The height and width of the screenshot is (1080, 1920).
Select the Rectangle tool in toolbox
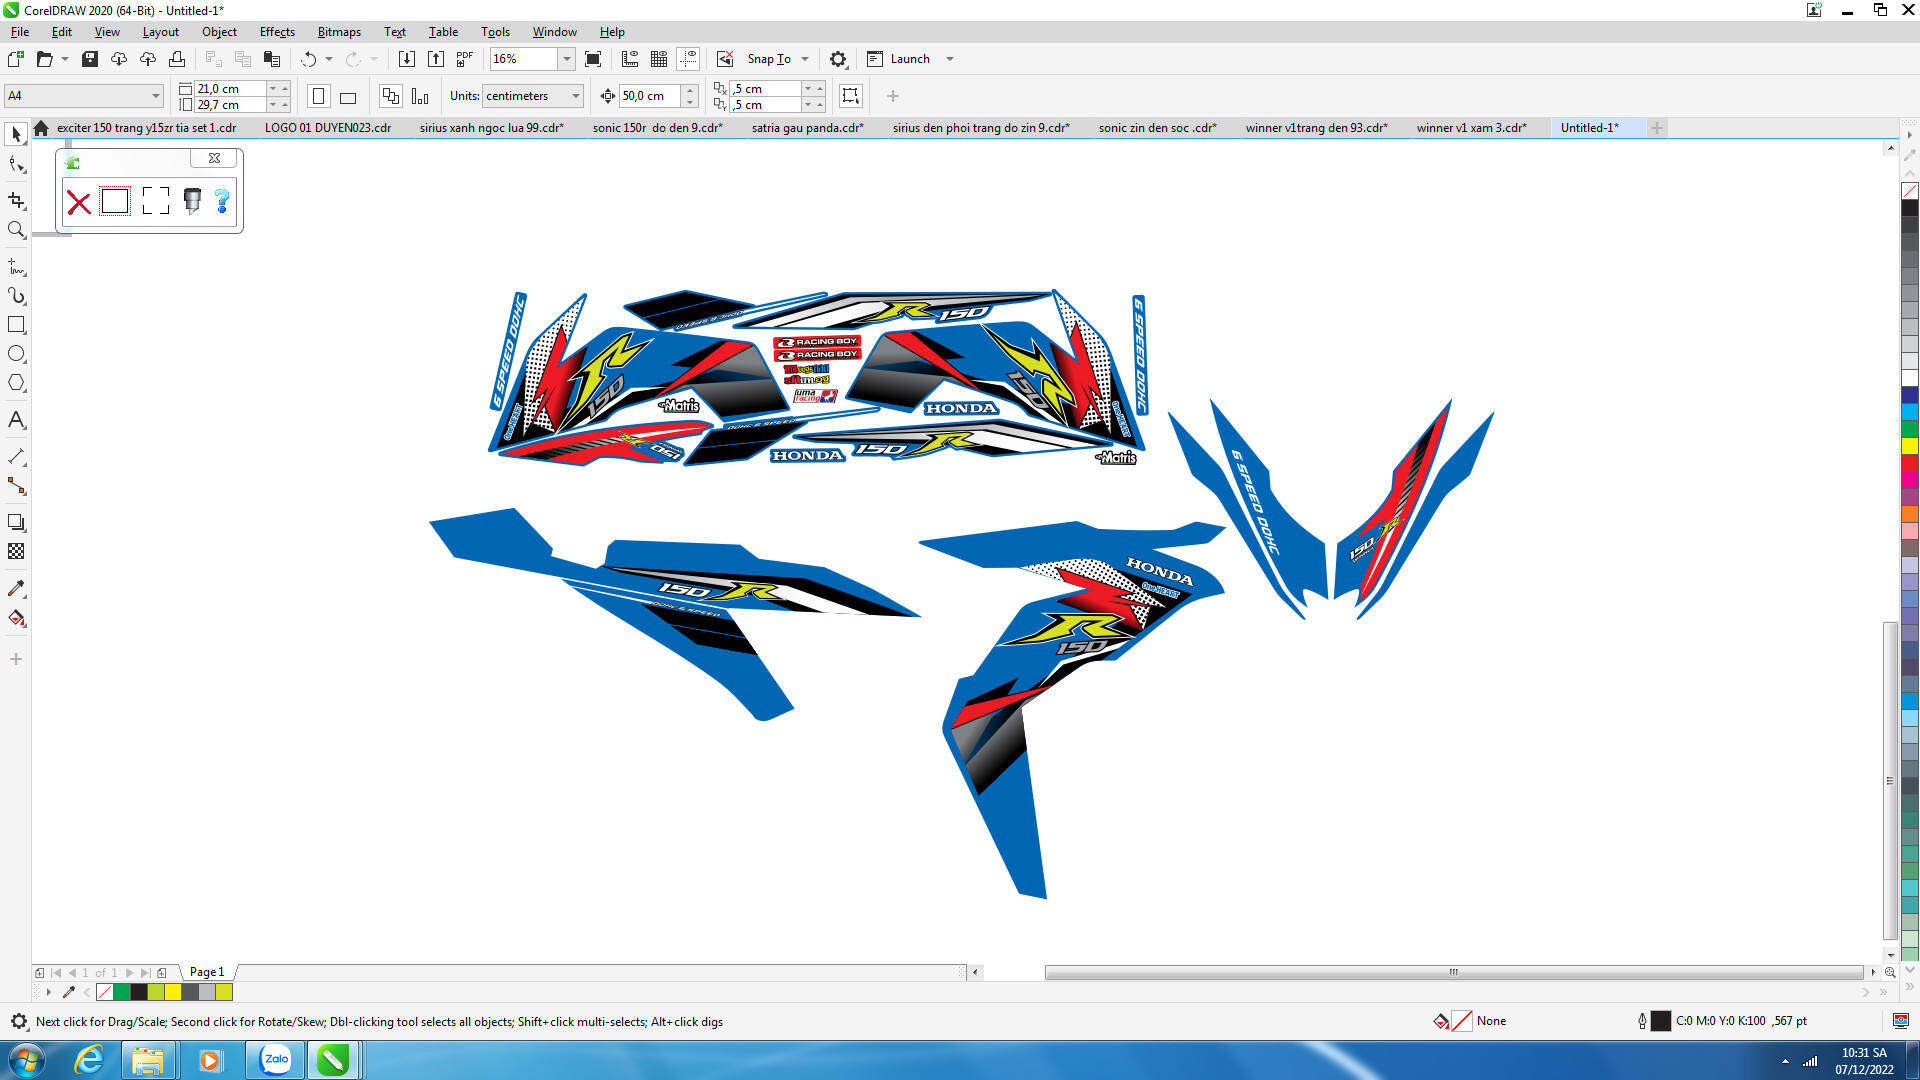(16, 325)
